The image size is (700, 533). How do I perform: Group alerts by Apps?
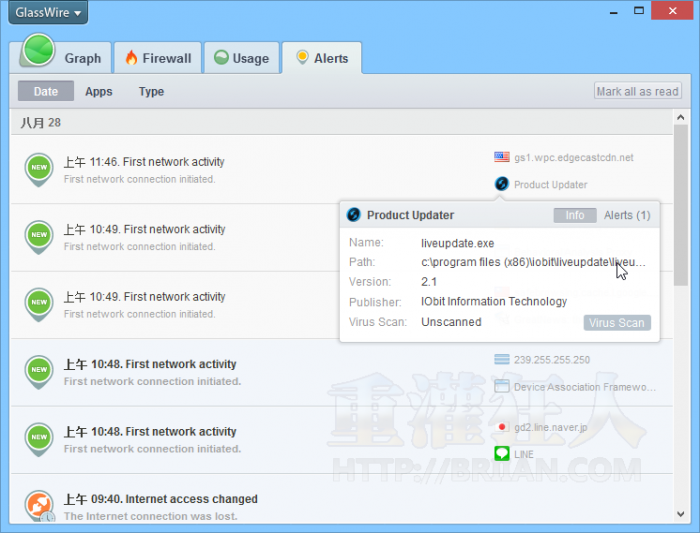[x=99, y=91]
